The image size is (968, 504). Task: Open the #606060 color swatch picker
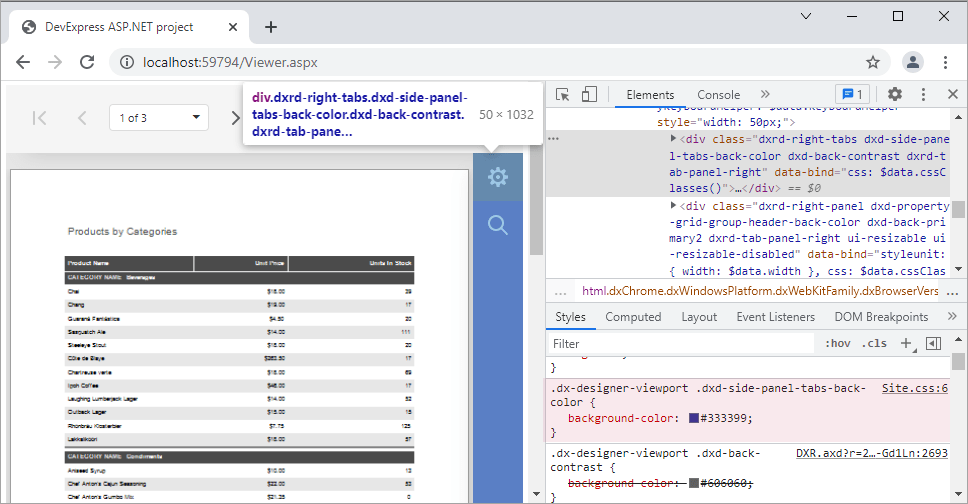[x=694, y=483]
